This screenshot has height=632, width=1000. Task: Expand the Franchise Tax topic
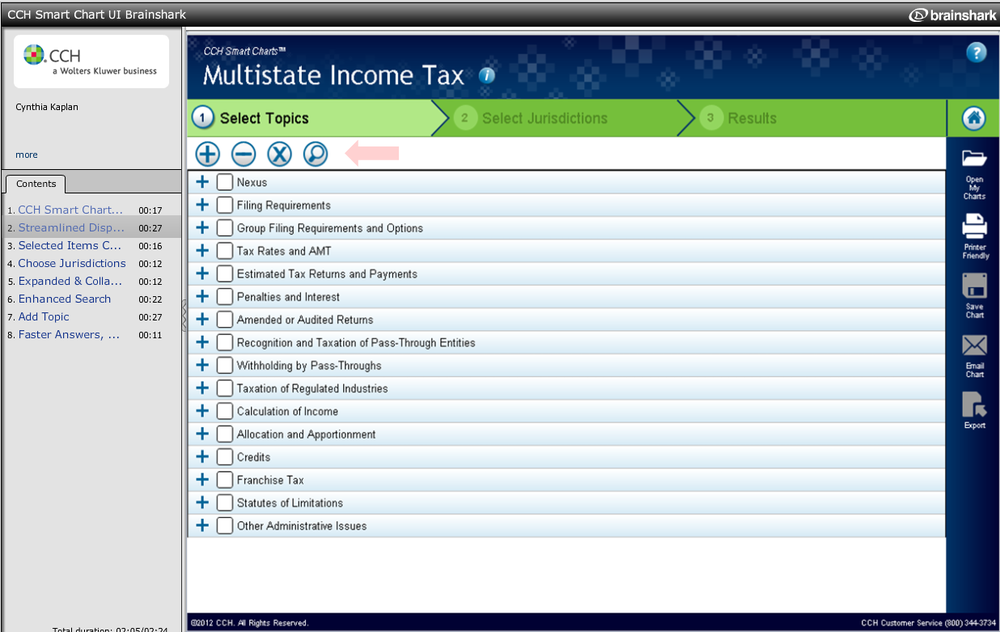point(202,480)
